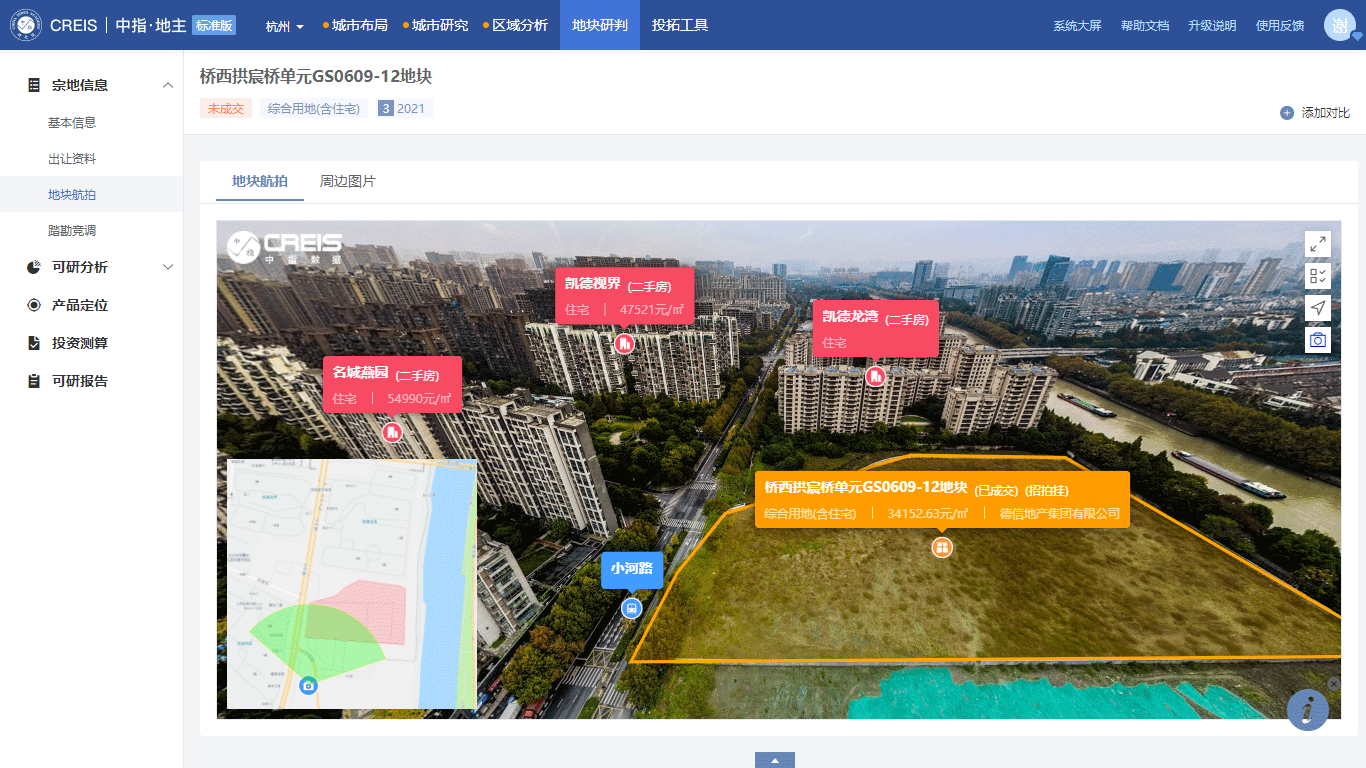Click 添加对比 button
The width and height of the screenshot is (1366, 768).
1315,113
